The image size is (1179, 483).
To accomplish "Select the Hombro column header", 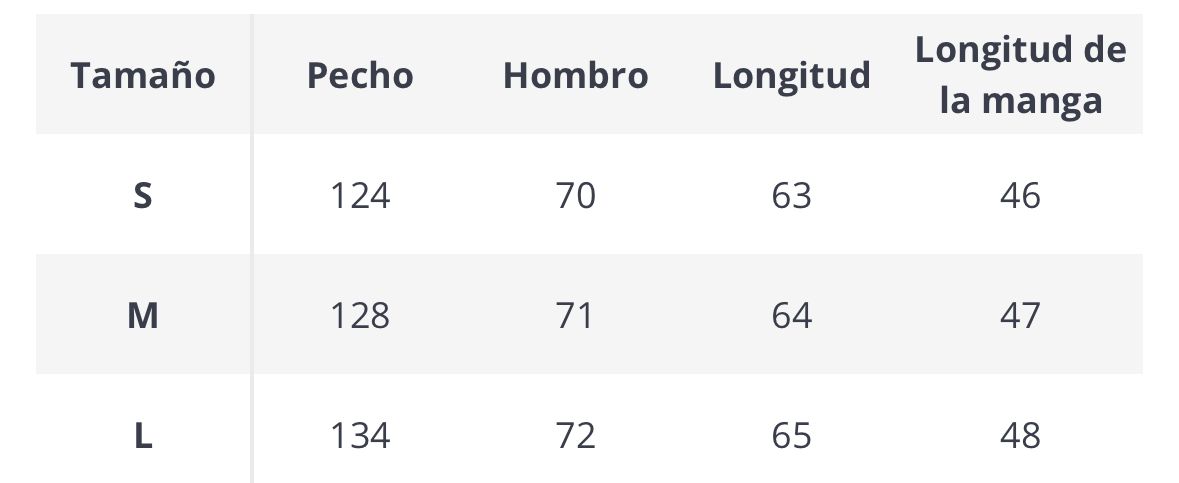I will coord(575,76).
